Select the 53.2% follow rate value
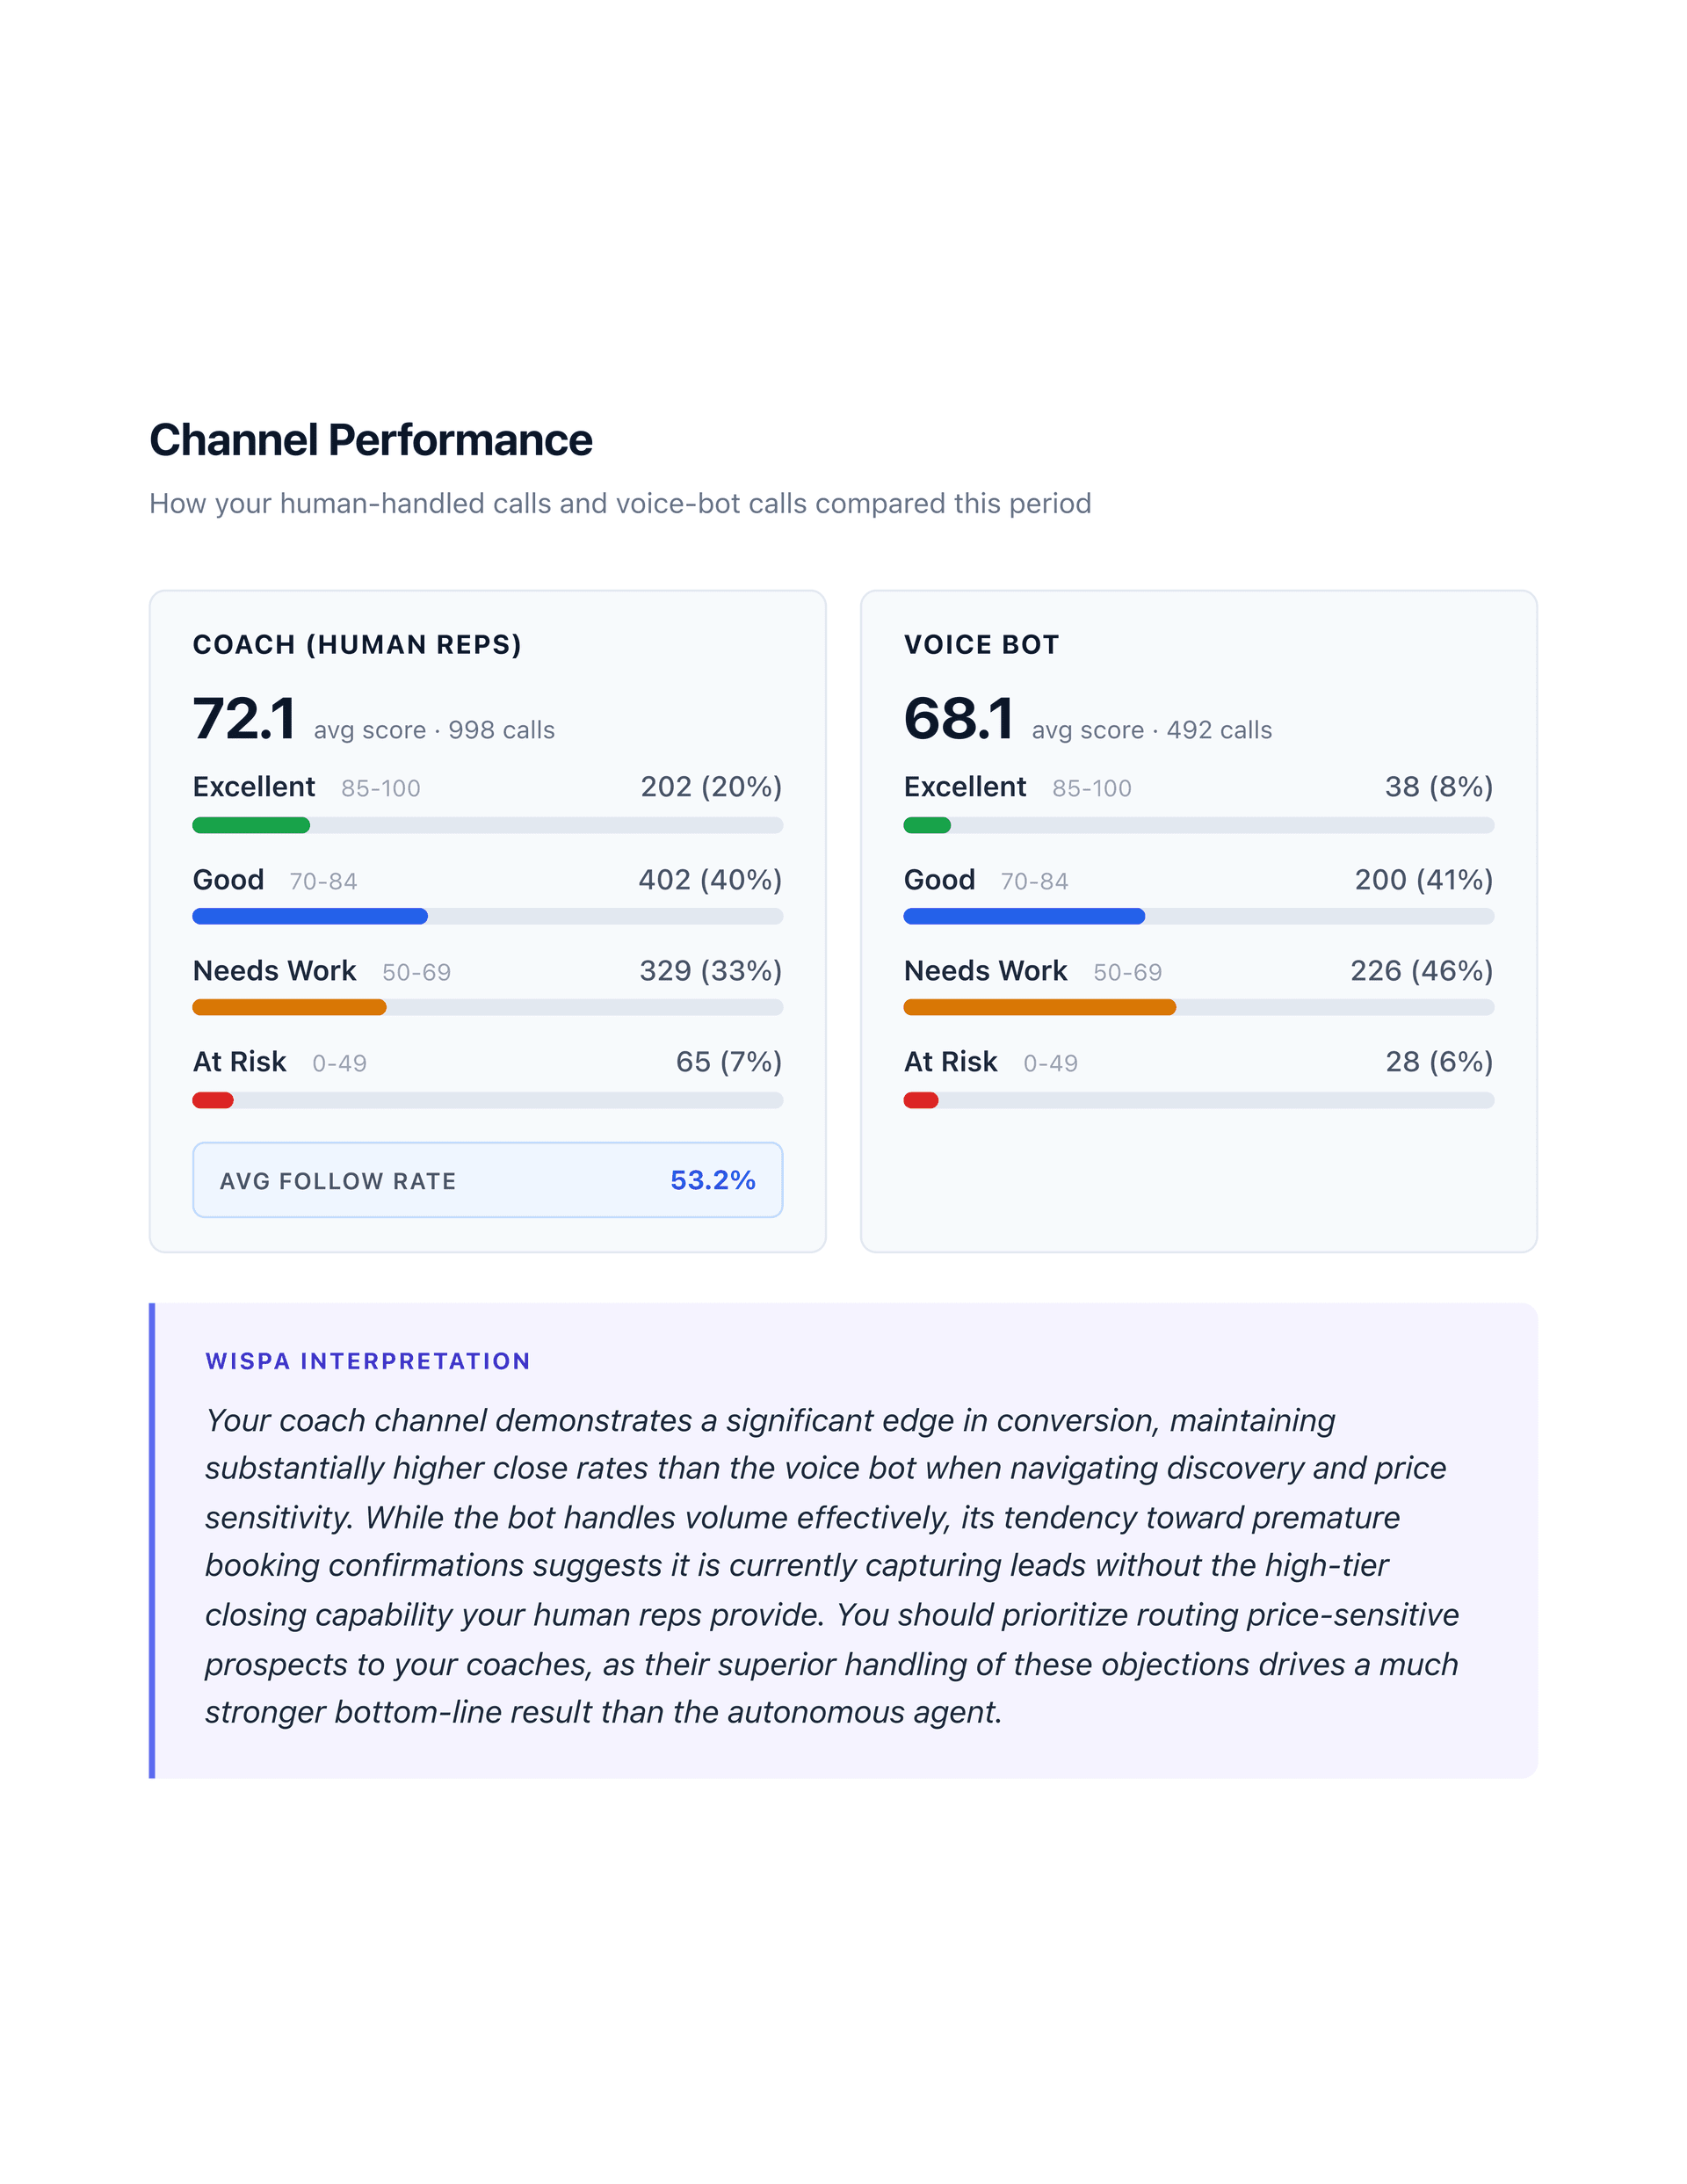1687x2184 pixels. (712, 1180)
